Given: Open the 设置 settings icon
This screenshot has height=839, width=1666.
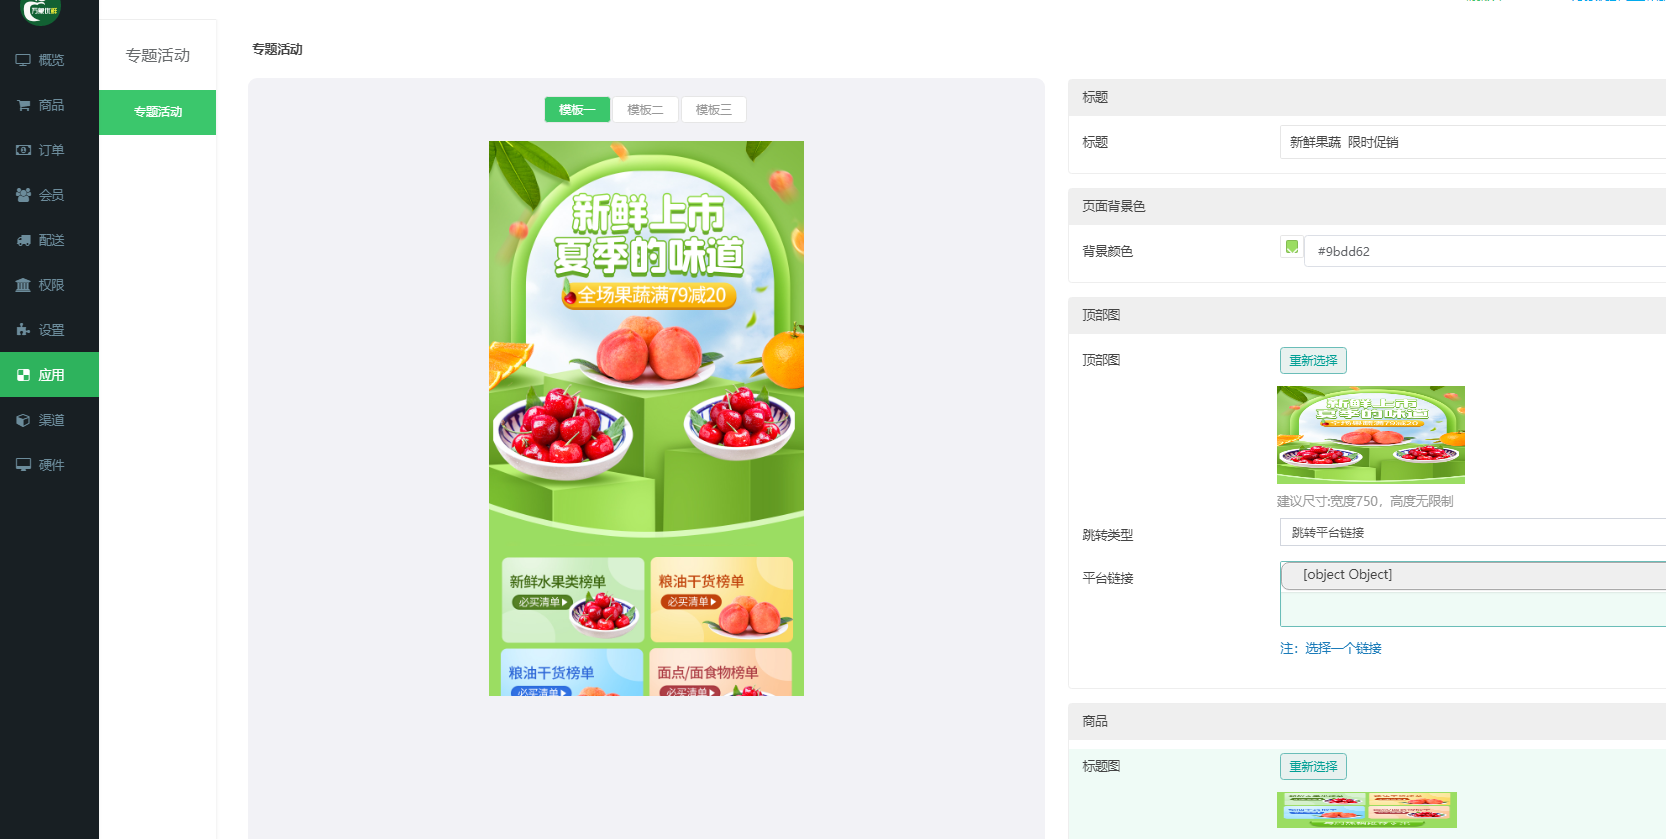Looking at the screenshot, I should (23, 330).
